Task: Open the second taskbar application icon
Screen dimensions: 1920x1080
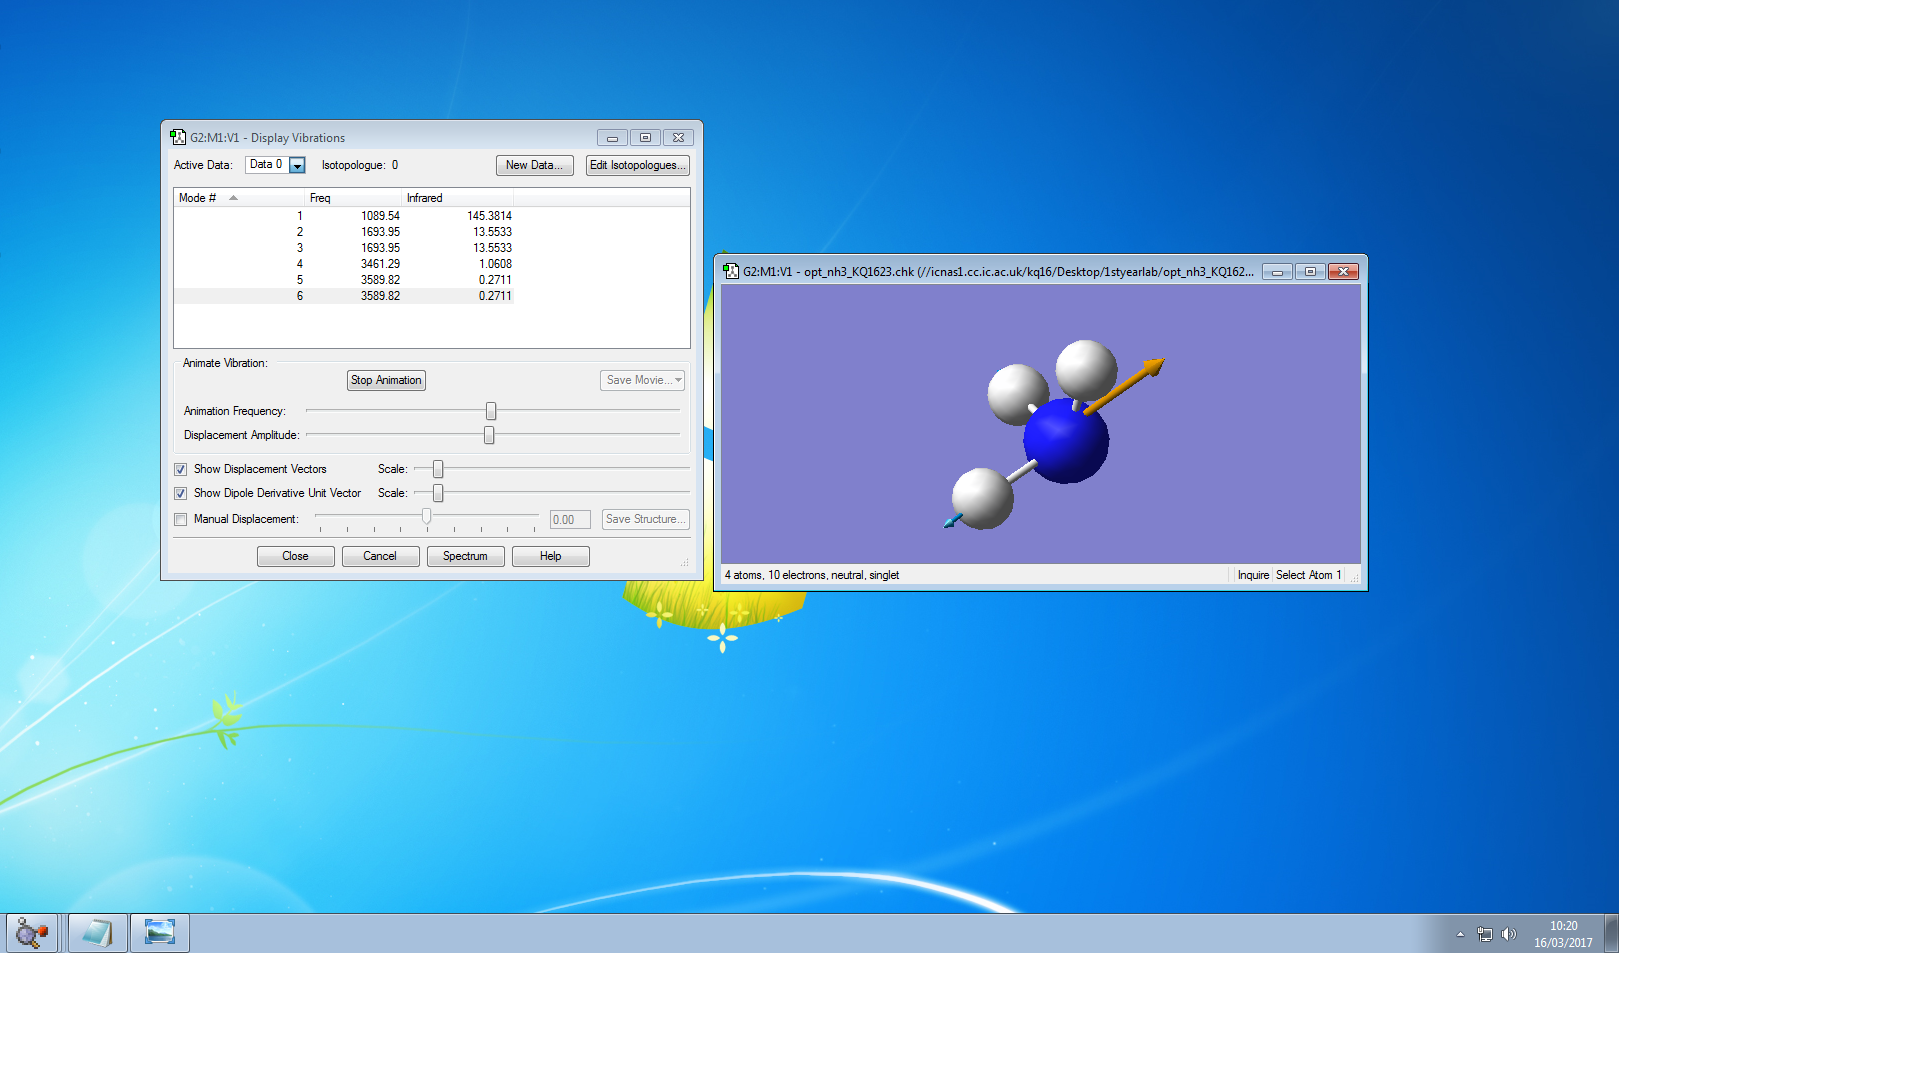Action: [97, 933]
